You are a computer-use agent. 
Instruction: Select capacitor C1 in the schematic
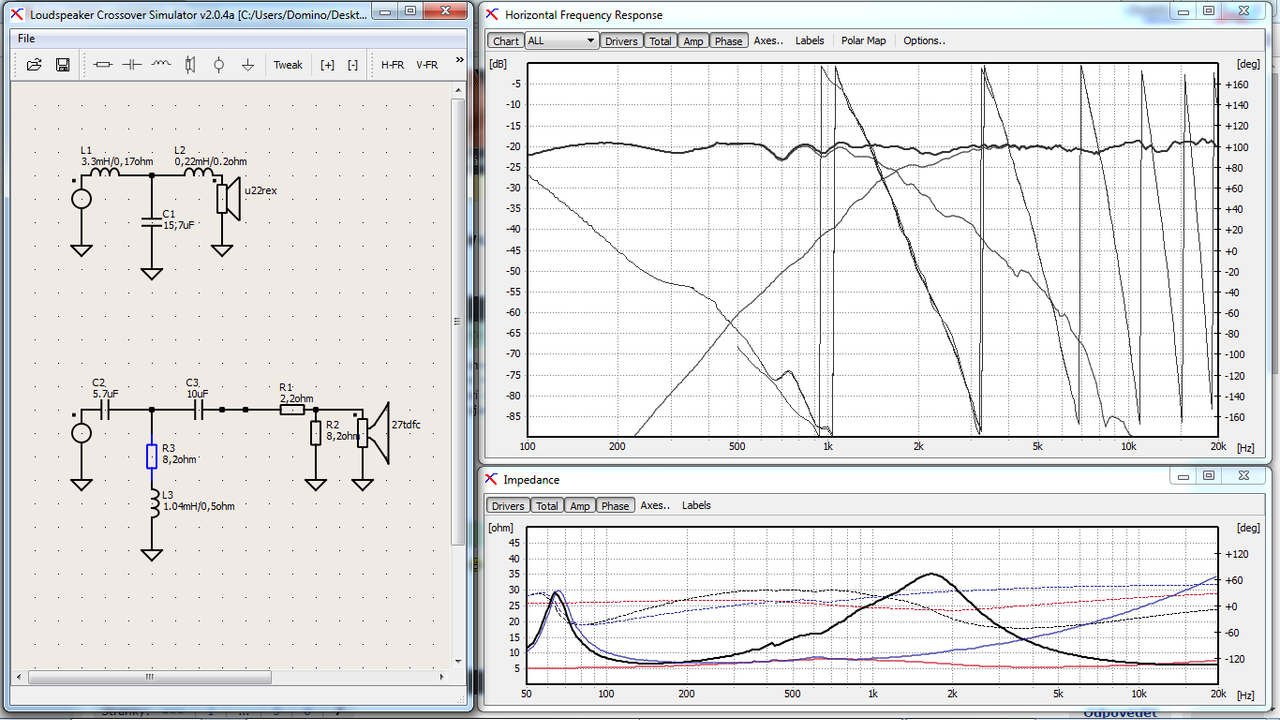tap(151, 221)
